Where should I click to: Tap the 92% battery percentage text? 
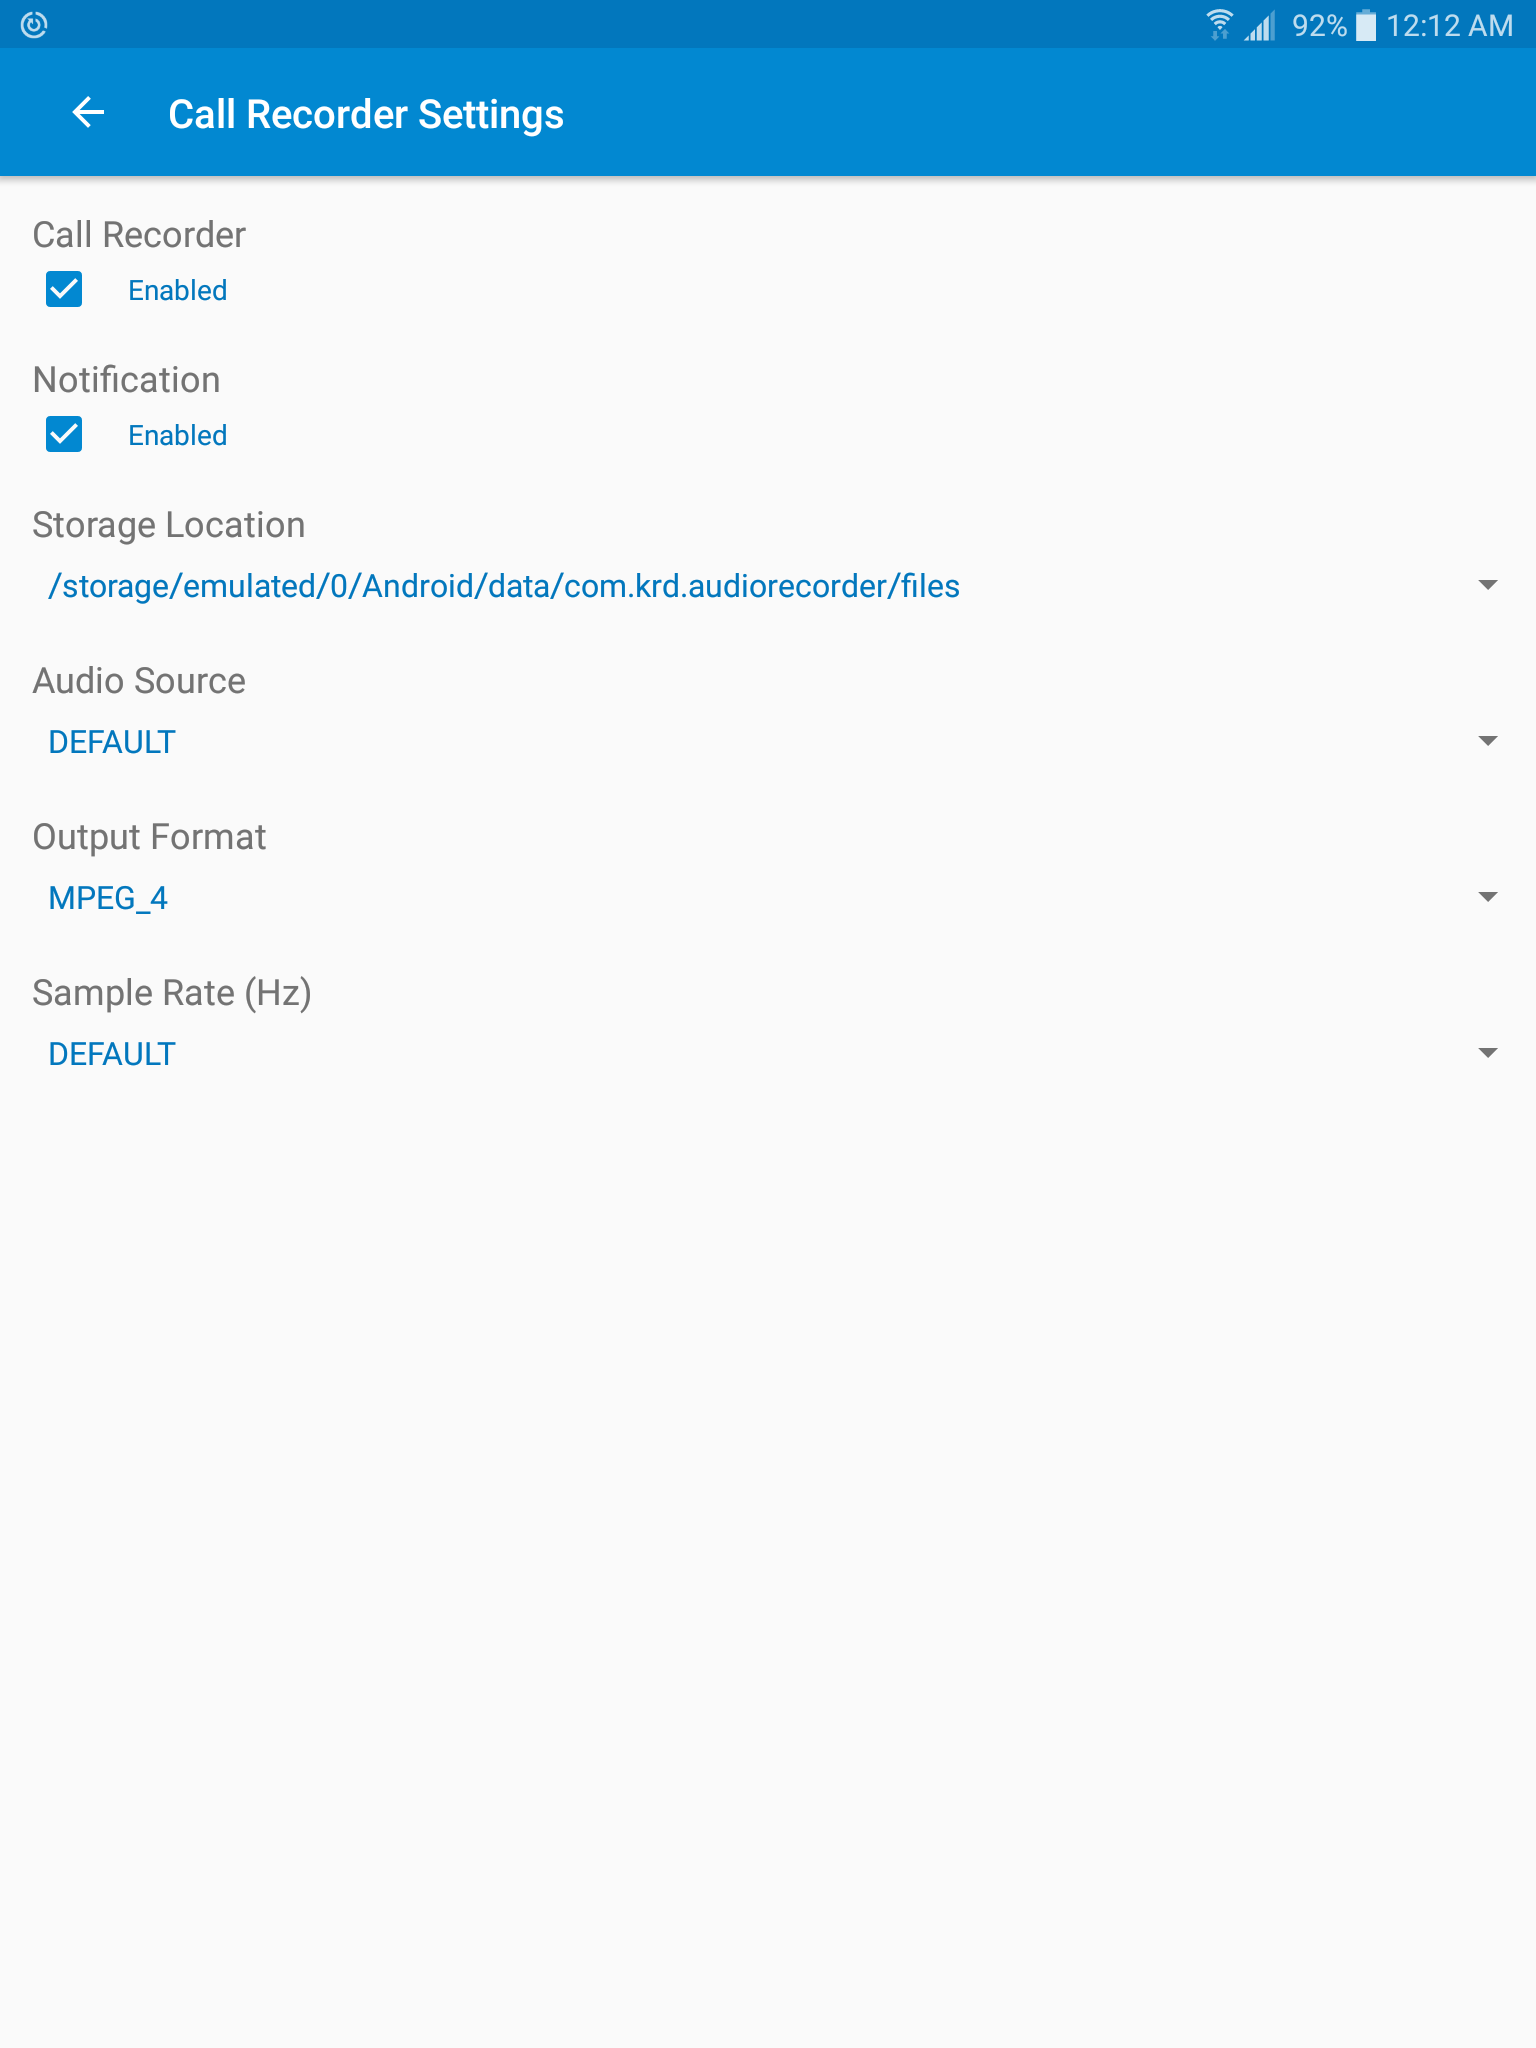1319,25
